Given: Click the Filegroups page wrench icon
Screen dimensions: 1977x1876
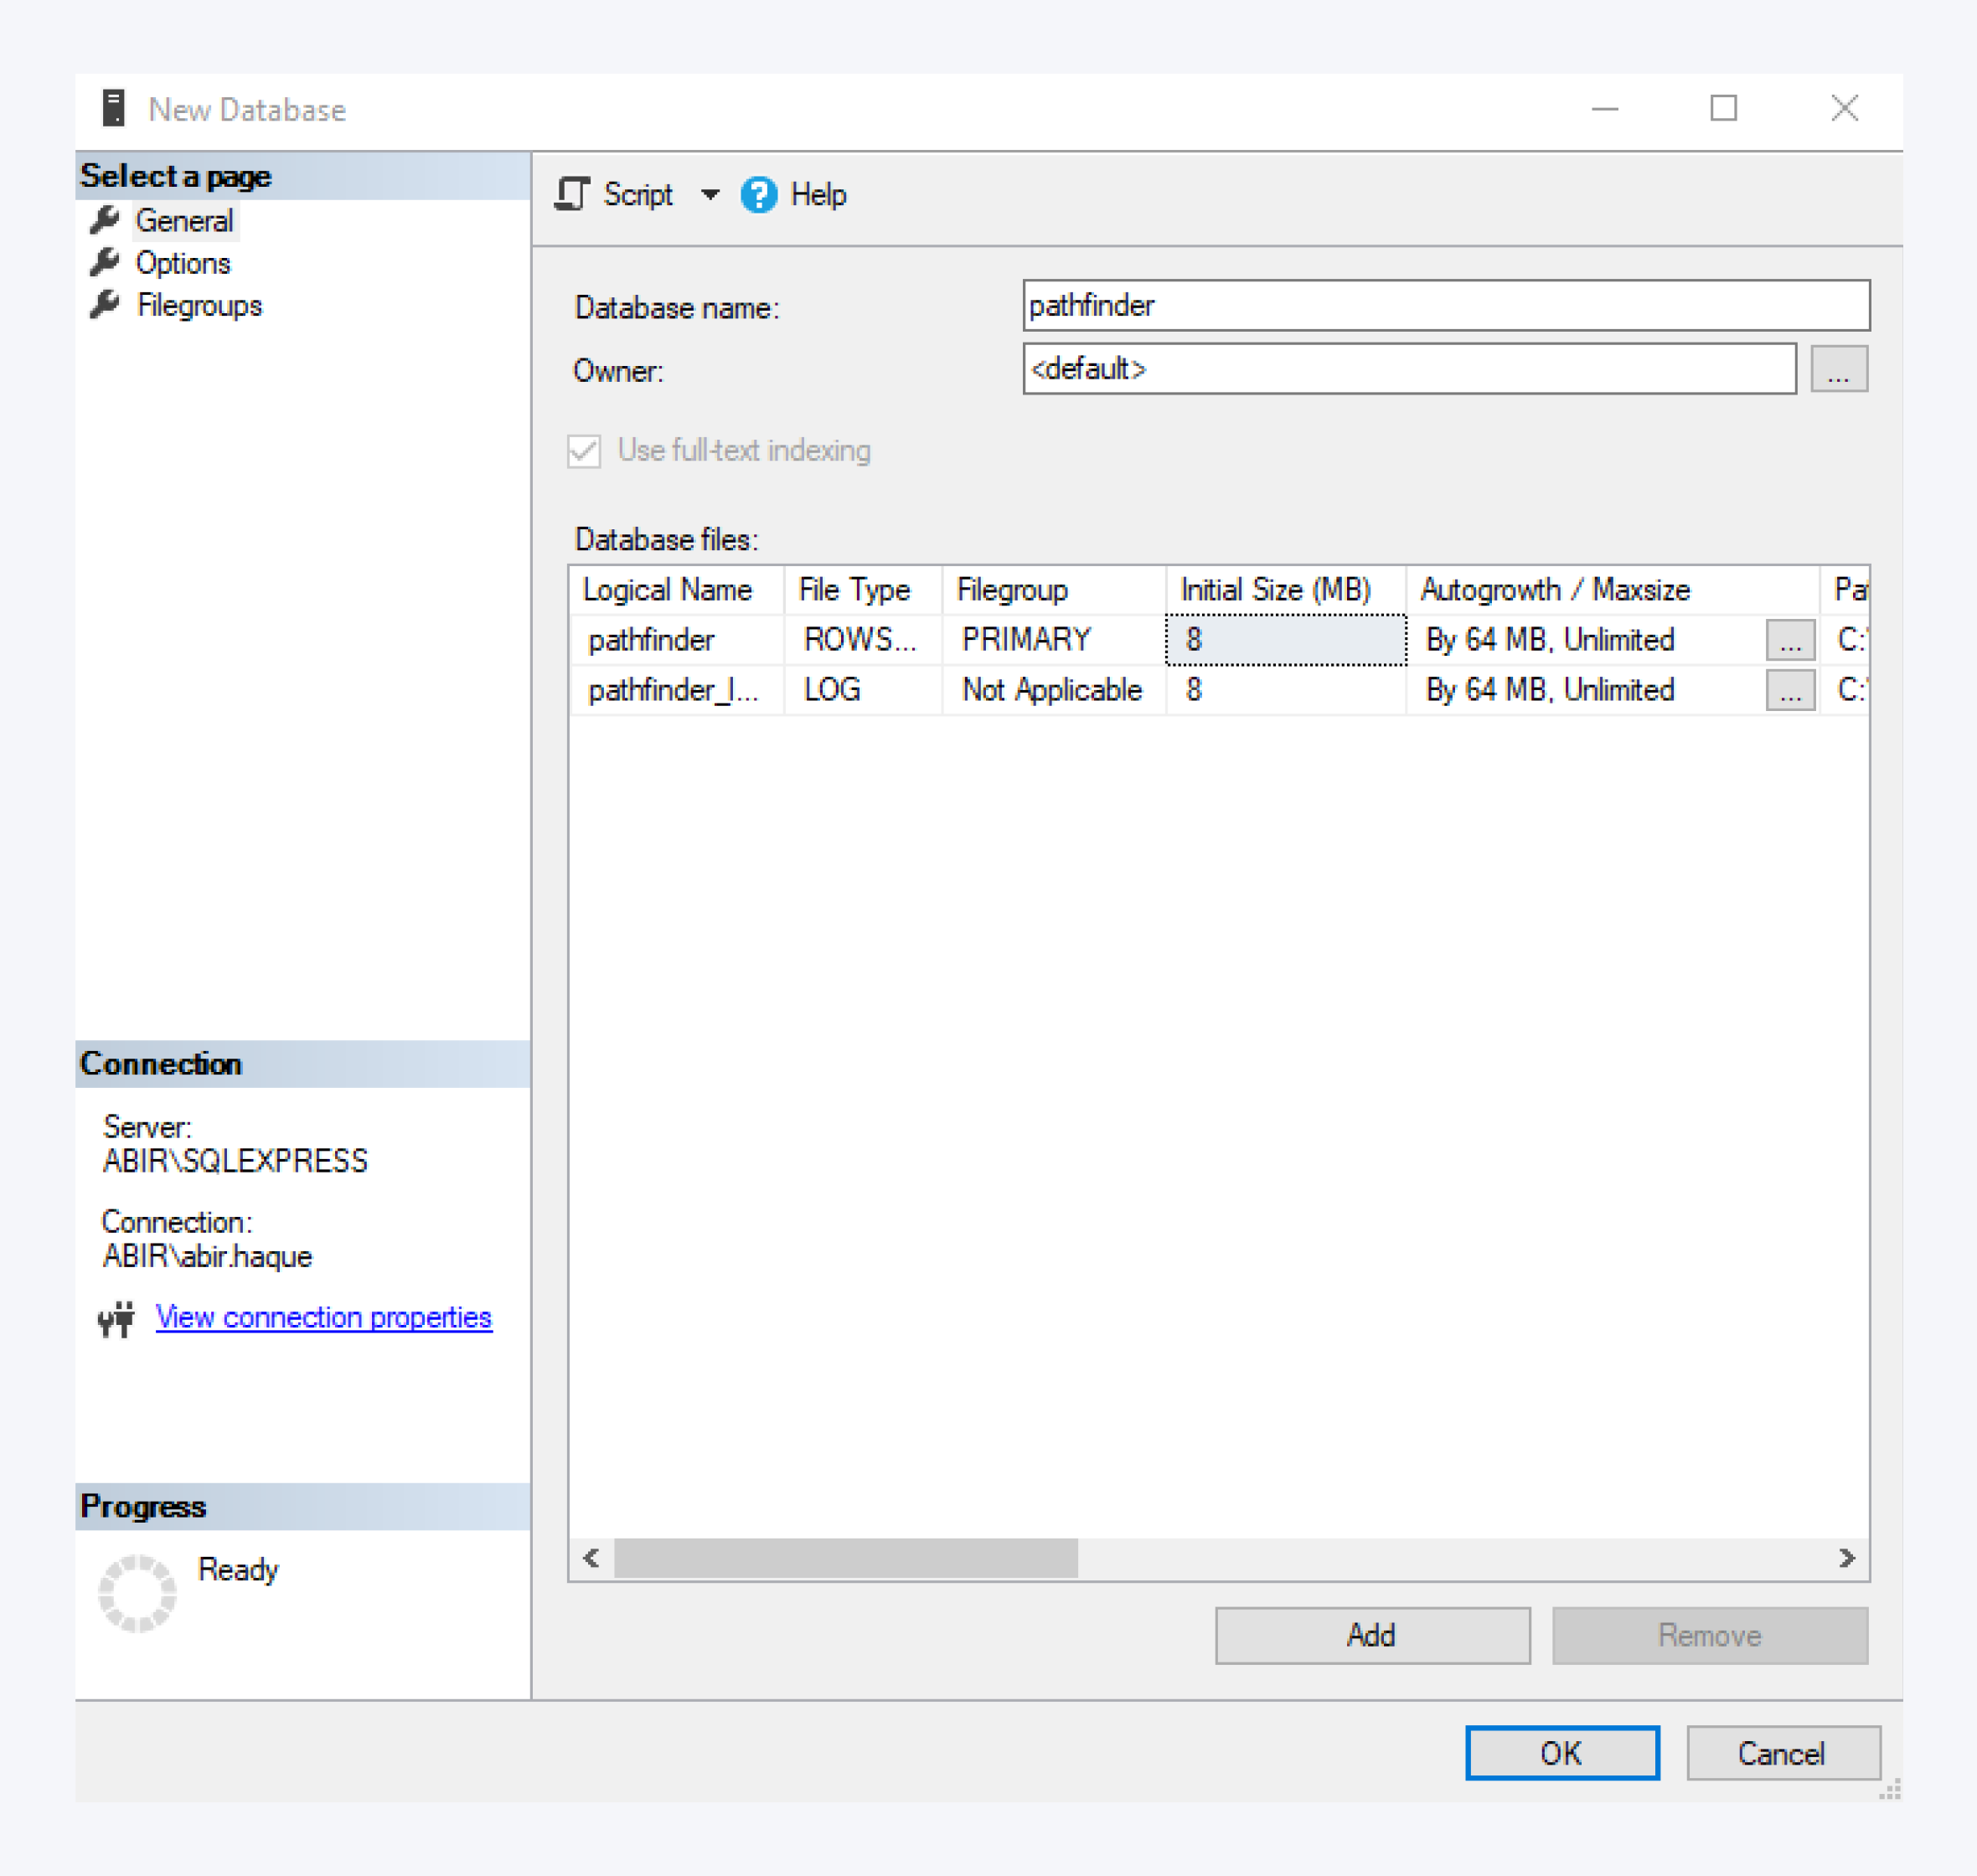Looking at the screenshot, I should pos(106,305).
